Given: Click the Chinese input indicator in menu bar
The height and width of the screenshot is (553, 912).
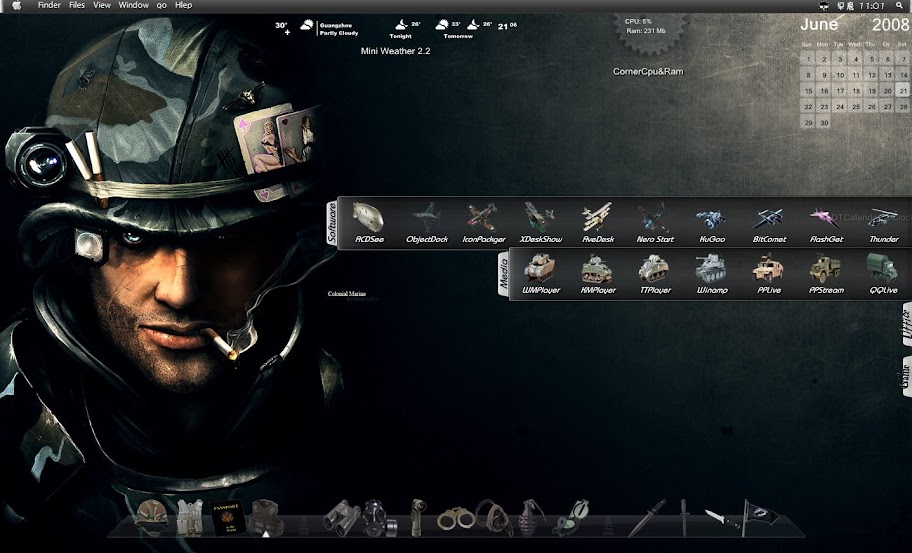Looking at the screenshot, I should coord(846,6).
